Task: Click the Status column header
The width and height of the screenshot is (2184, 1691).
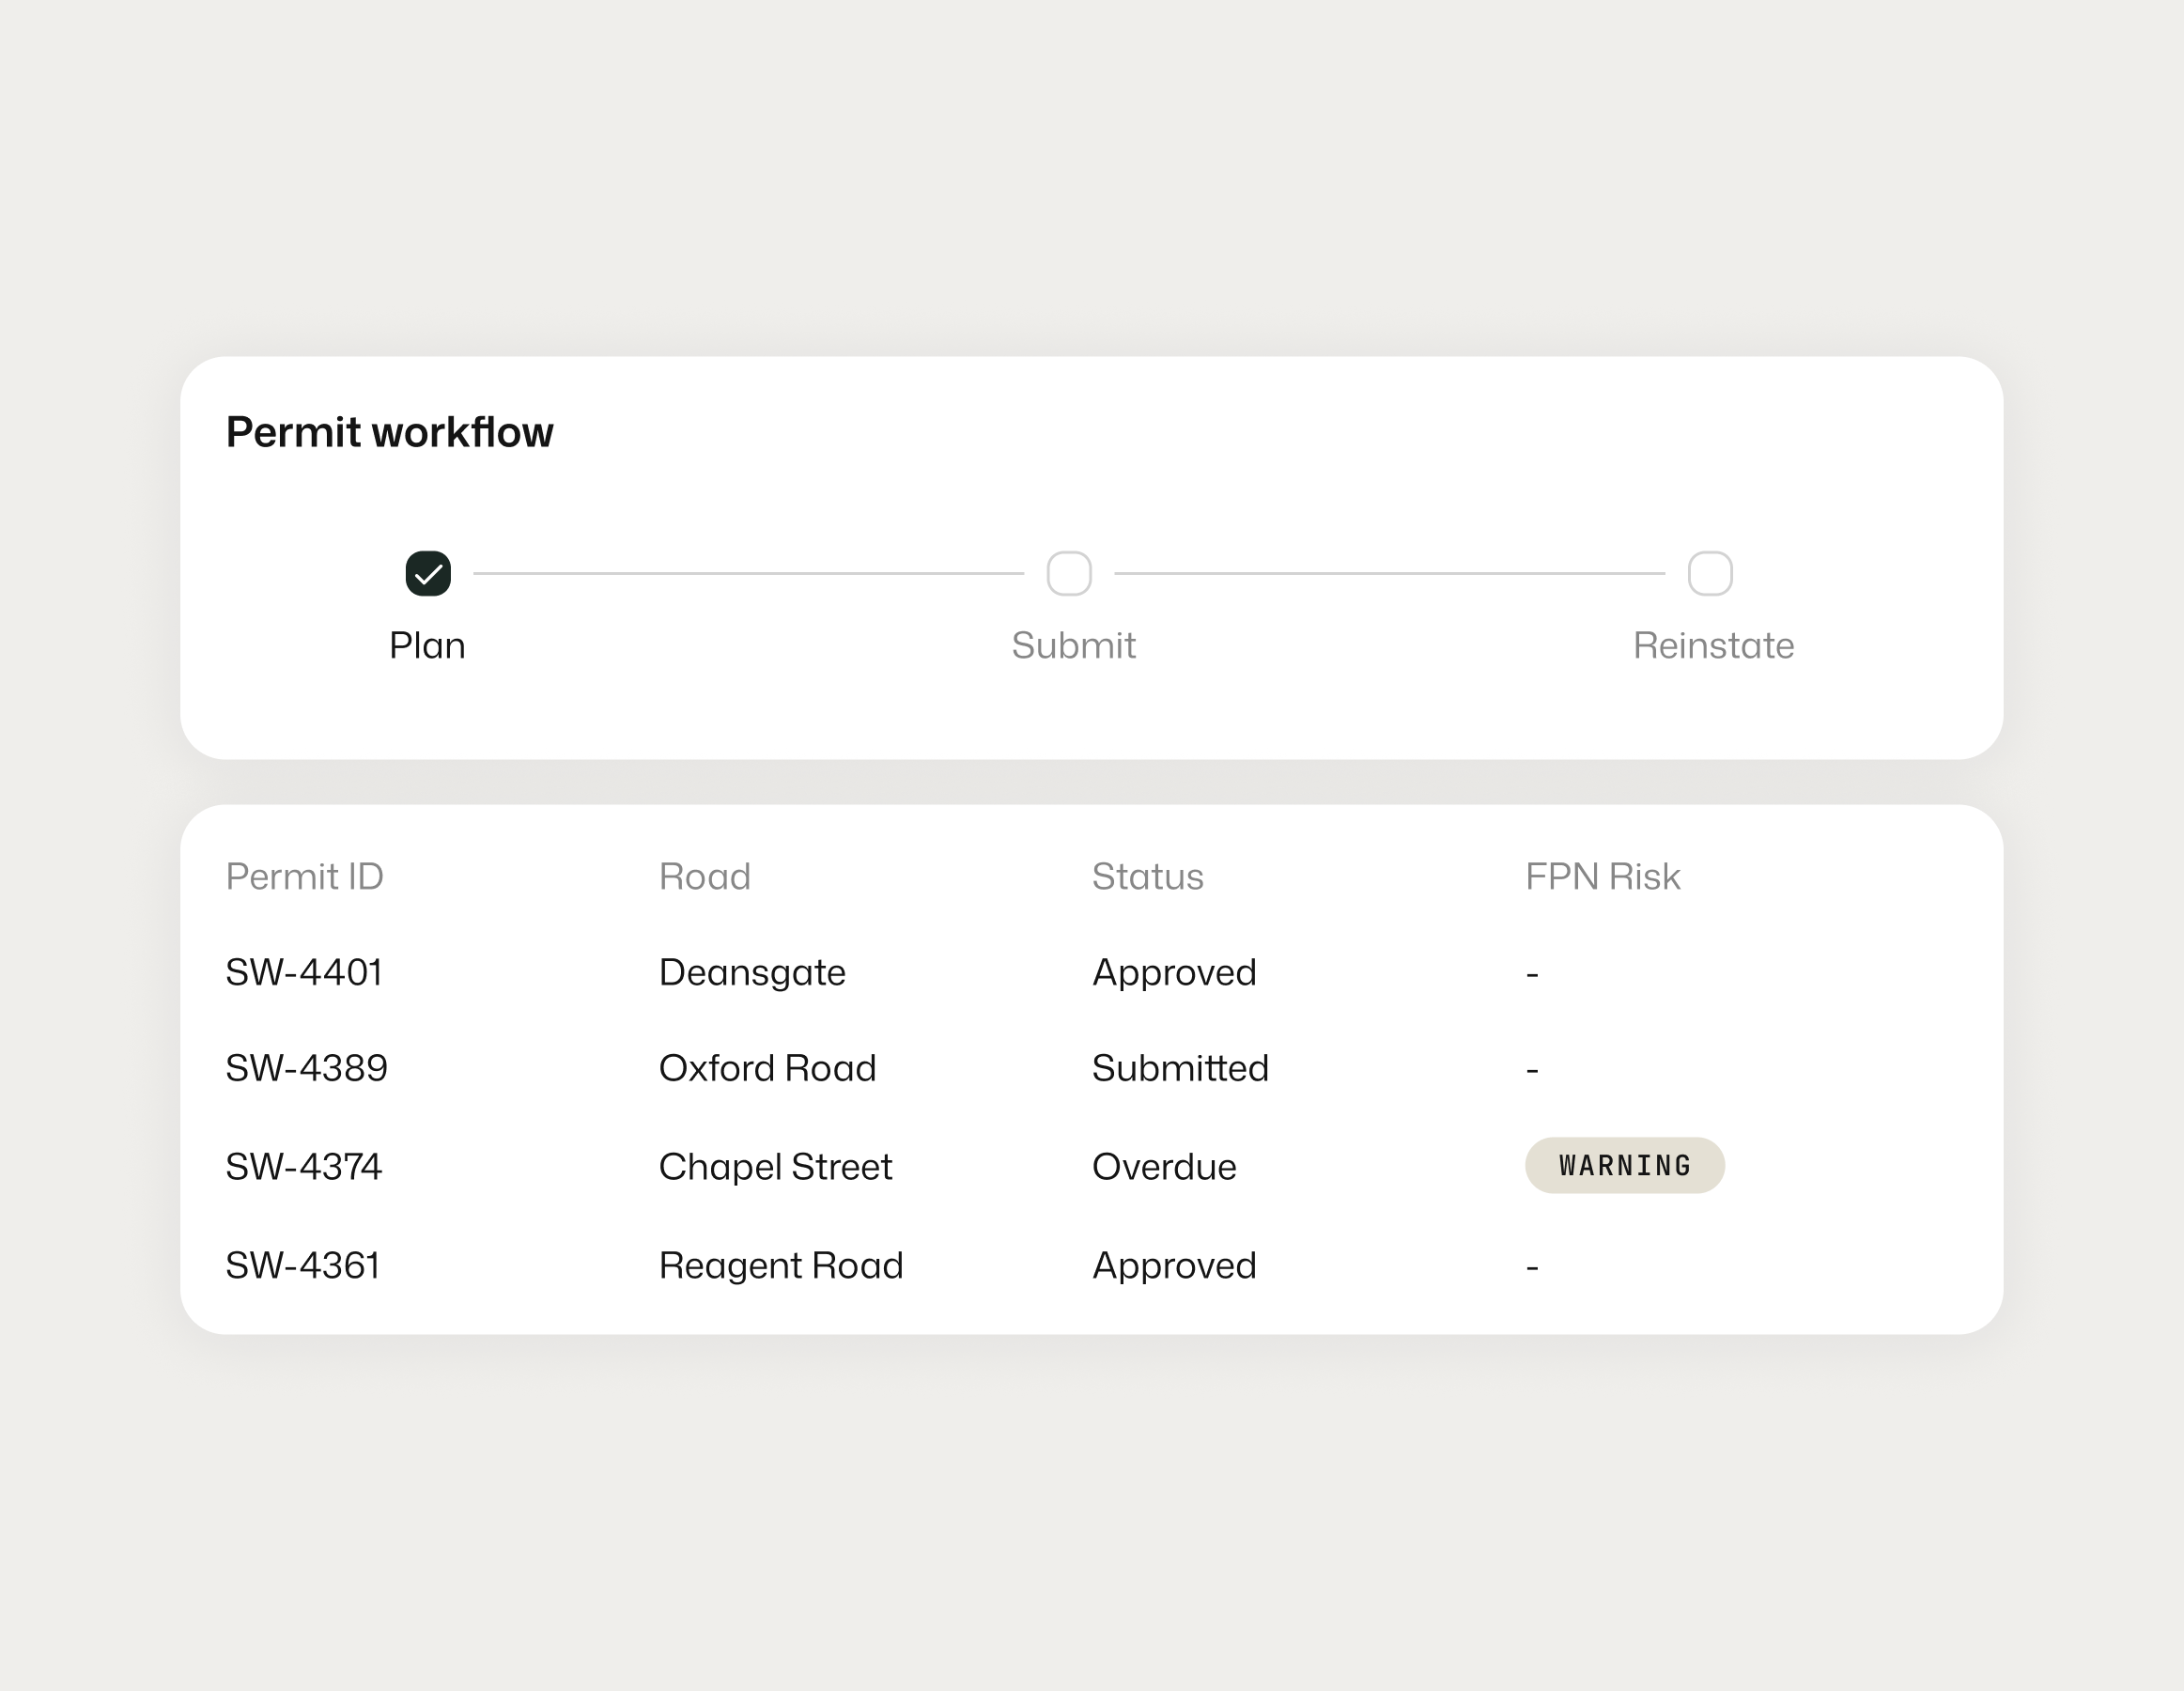Action: [1147, 877]
